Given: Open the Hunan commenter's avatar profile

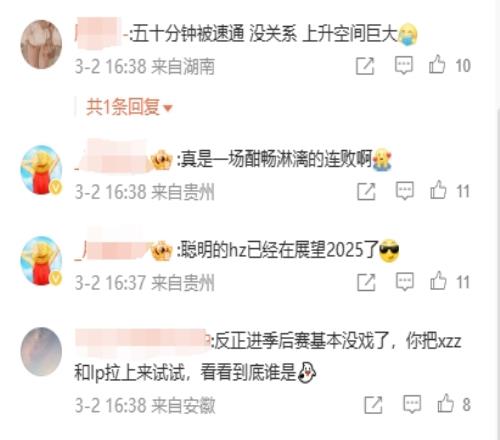Looking at the screenshot, I should pos(41,44).
